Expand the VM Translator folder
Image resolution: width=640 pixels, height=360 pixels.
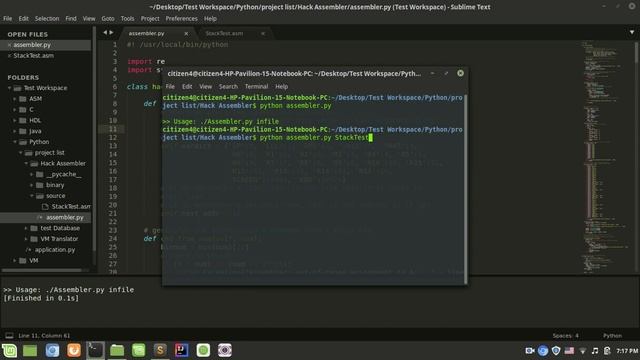tap(26, 239)
